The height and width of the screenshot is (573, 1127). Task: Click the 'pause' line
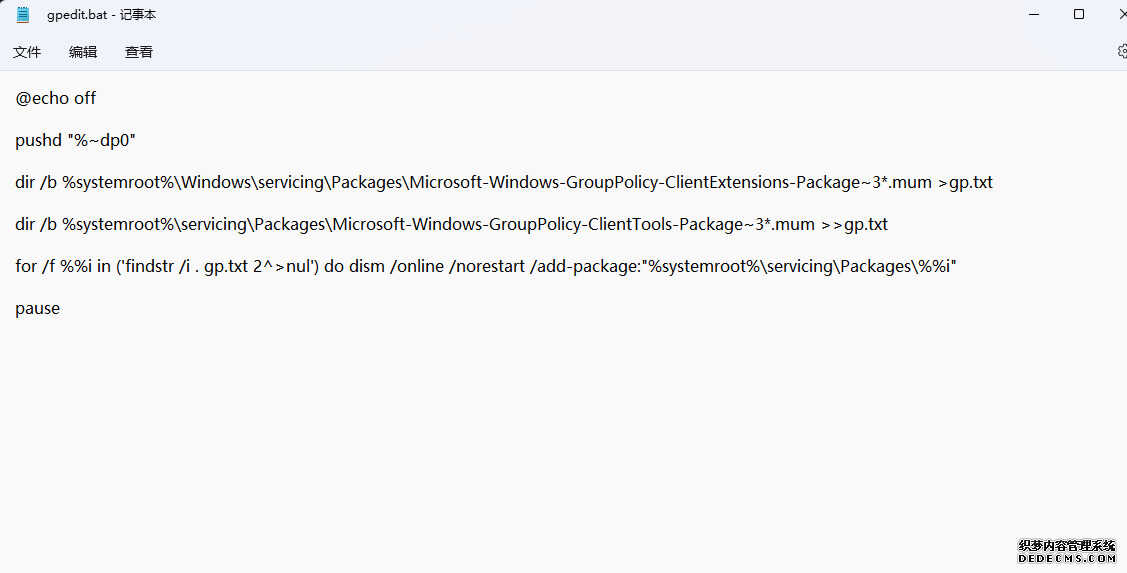(x=37, y=309)
